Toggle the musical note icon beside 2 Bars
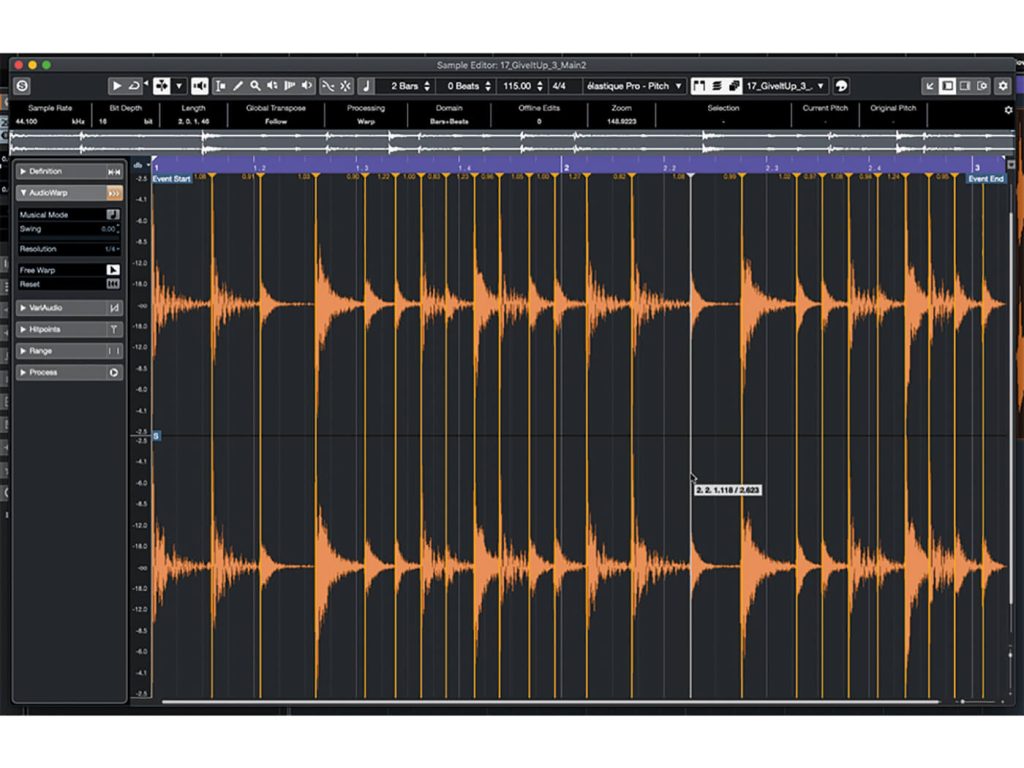This screenshot has height=768, width=1024. click(x=365, y=86)
